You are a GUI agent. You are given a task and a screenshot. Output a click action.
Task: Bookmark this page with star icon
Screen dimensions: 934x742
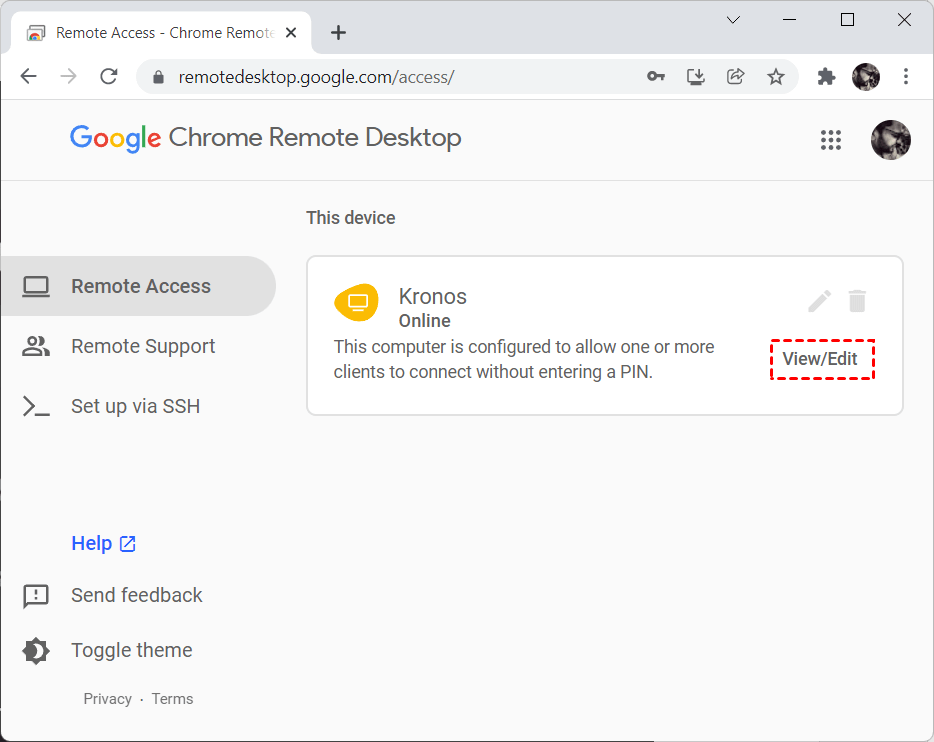(x=776, y=77)
